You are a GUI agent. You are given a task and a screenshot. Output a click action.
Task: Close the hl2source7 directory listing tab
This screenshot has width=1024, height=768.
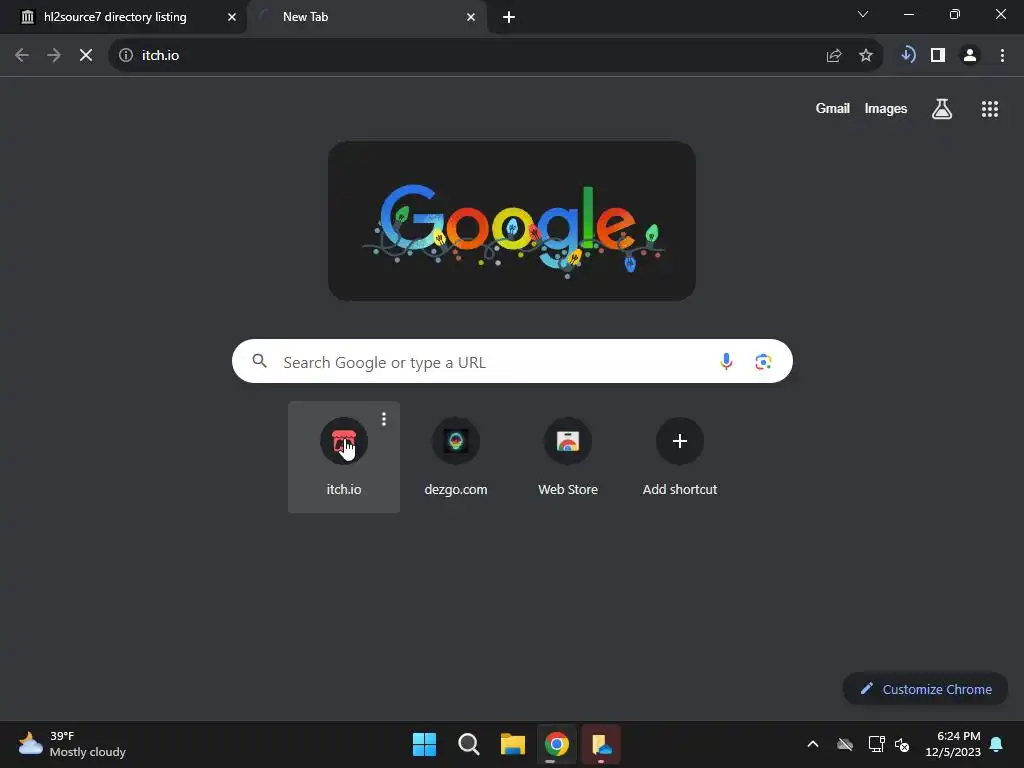click(231, 18)
